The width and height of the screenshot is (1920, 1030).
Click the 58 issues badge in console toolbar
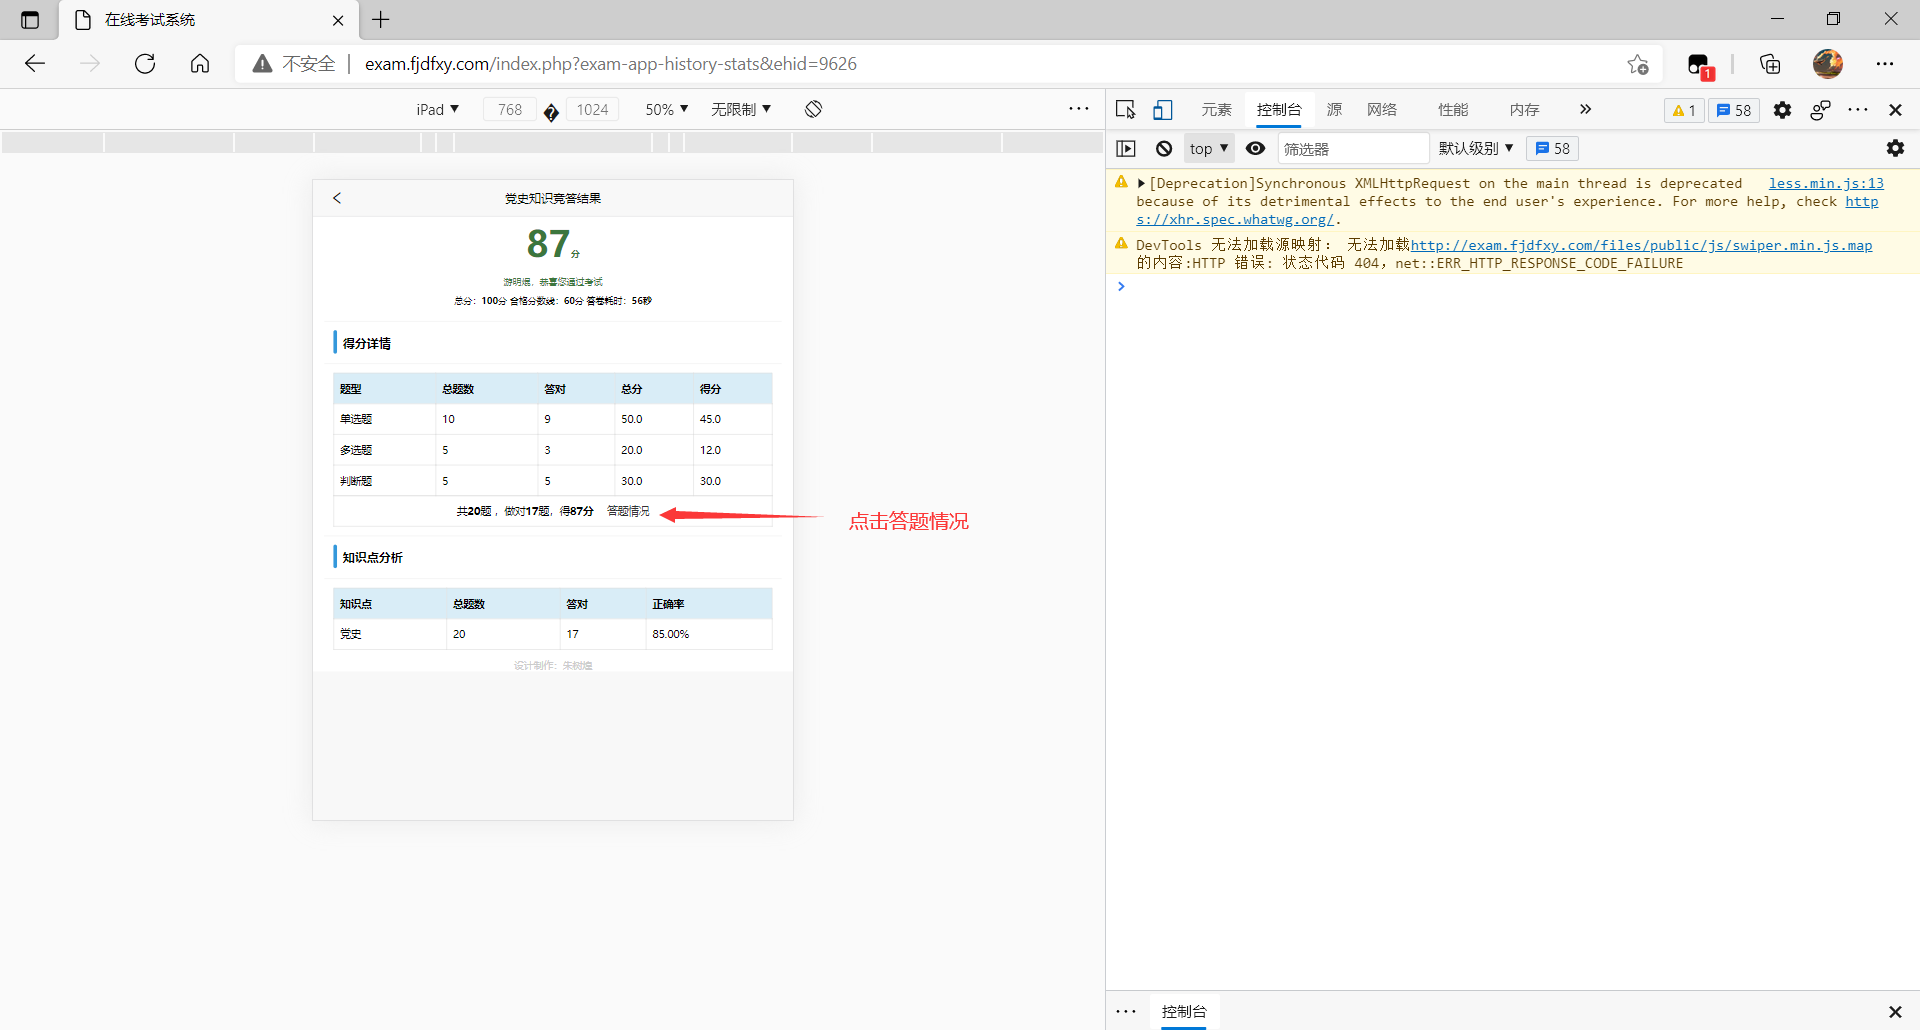click(x=1552, y=149)
